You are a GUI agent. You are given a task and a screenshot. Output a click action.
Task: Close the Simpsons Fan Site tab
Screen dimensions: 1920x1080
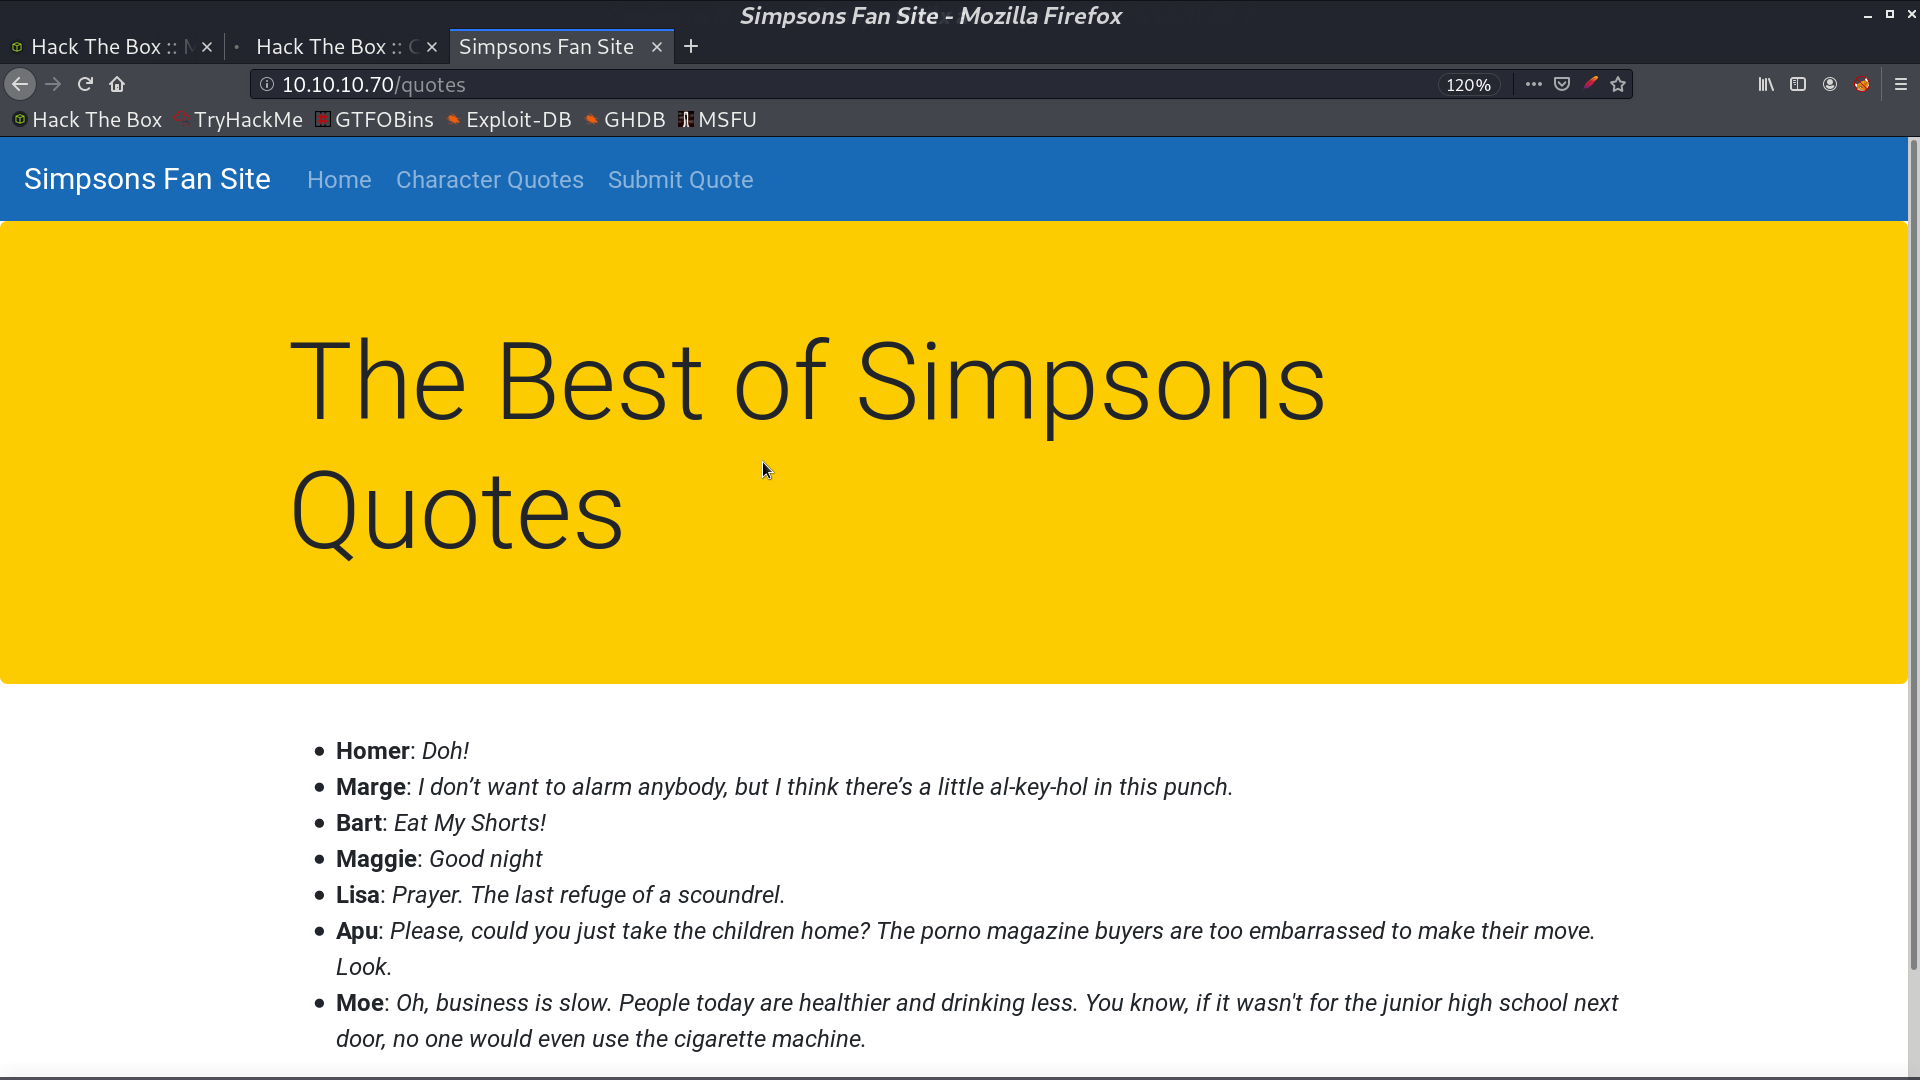pyautogui.click(x=657, y=47)
